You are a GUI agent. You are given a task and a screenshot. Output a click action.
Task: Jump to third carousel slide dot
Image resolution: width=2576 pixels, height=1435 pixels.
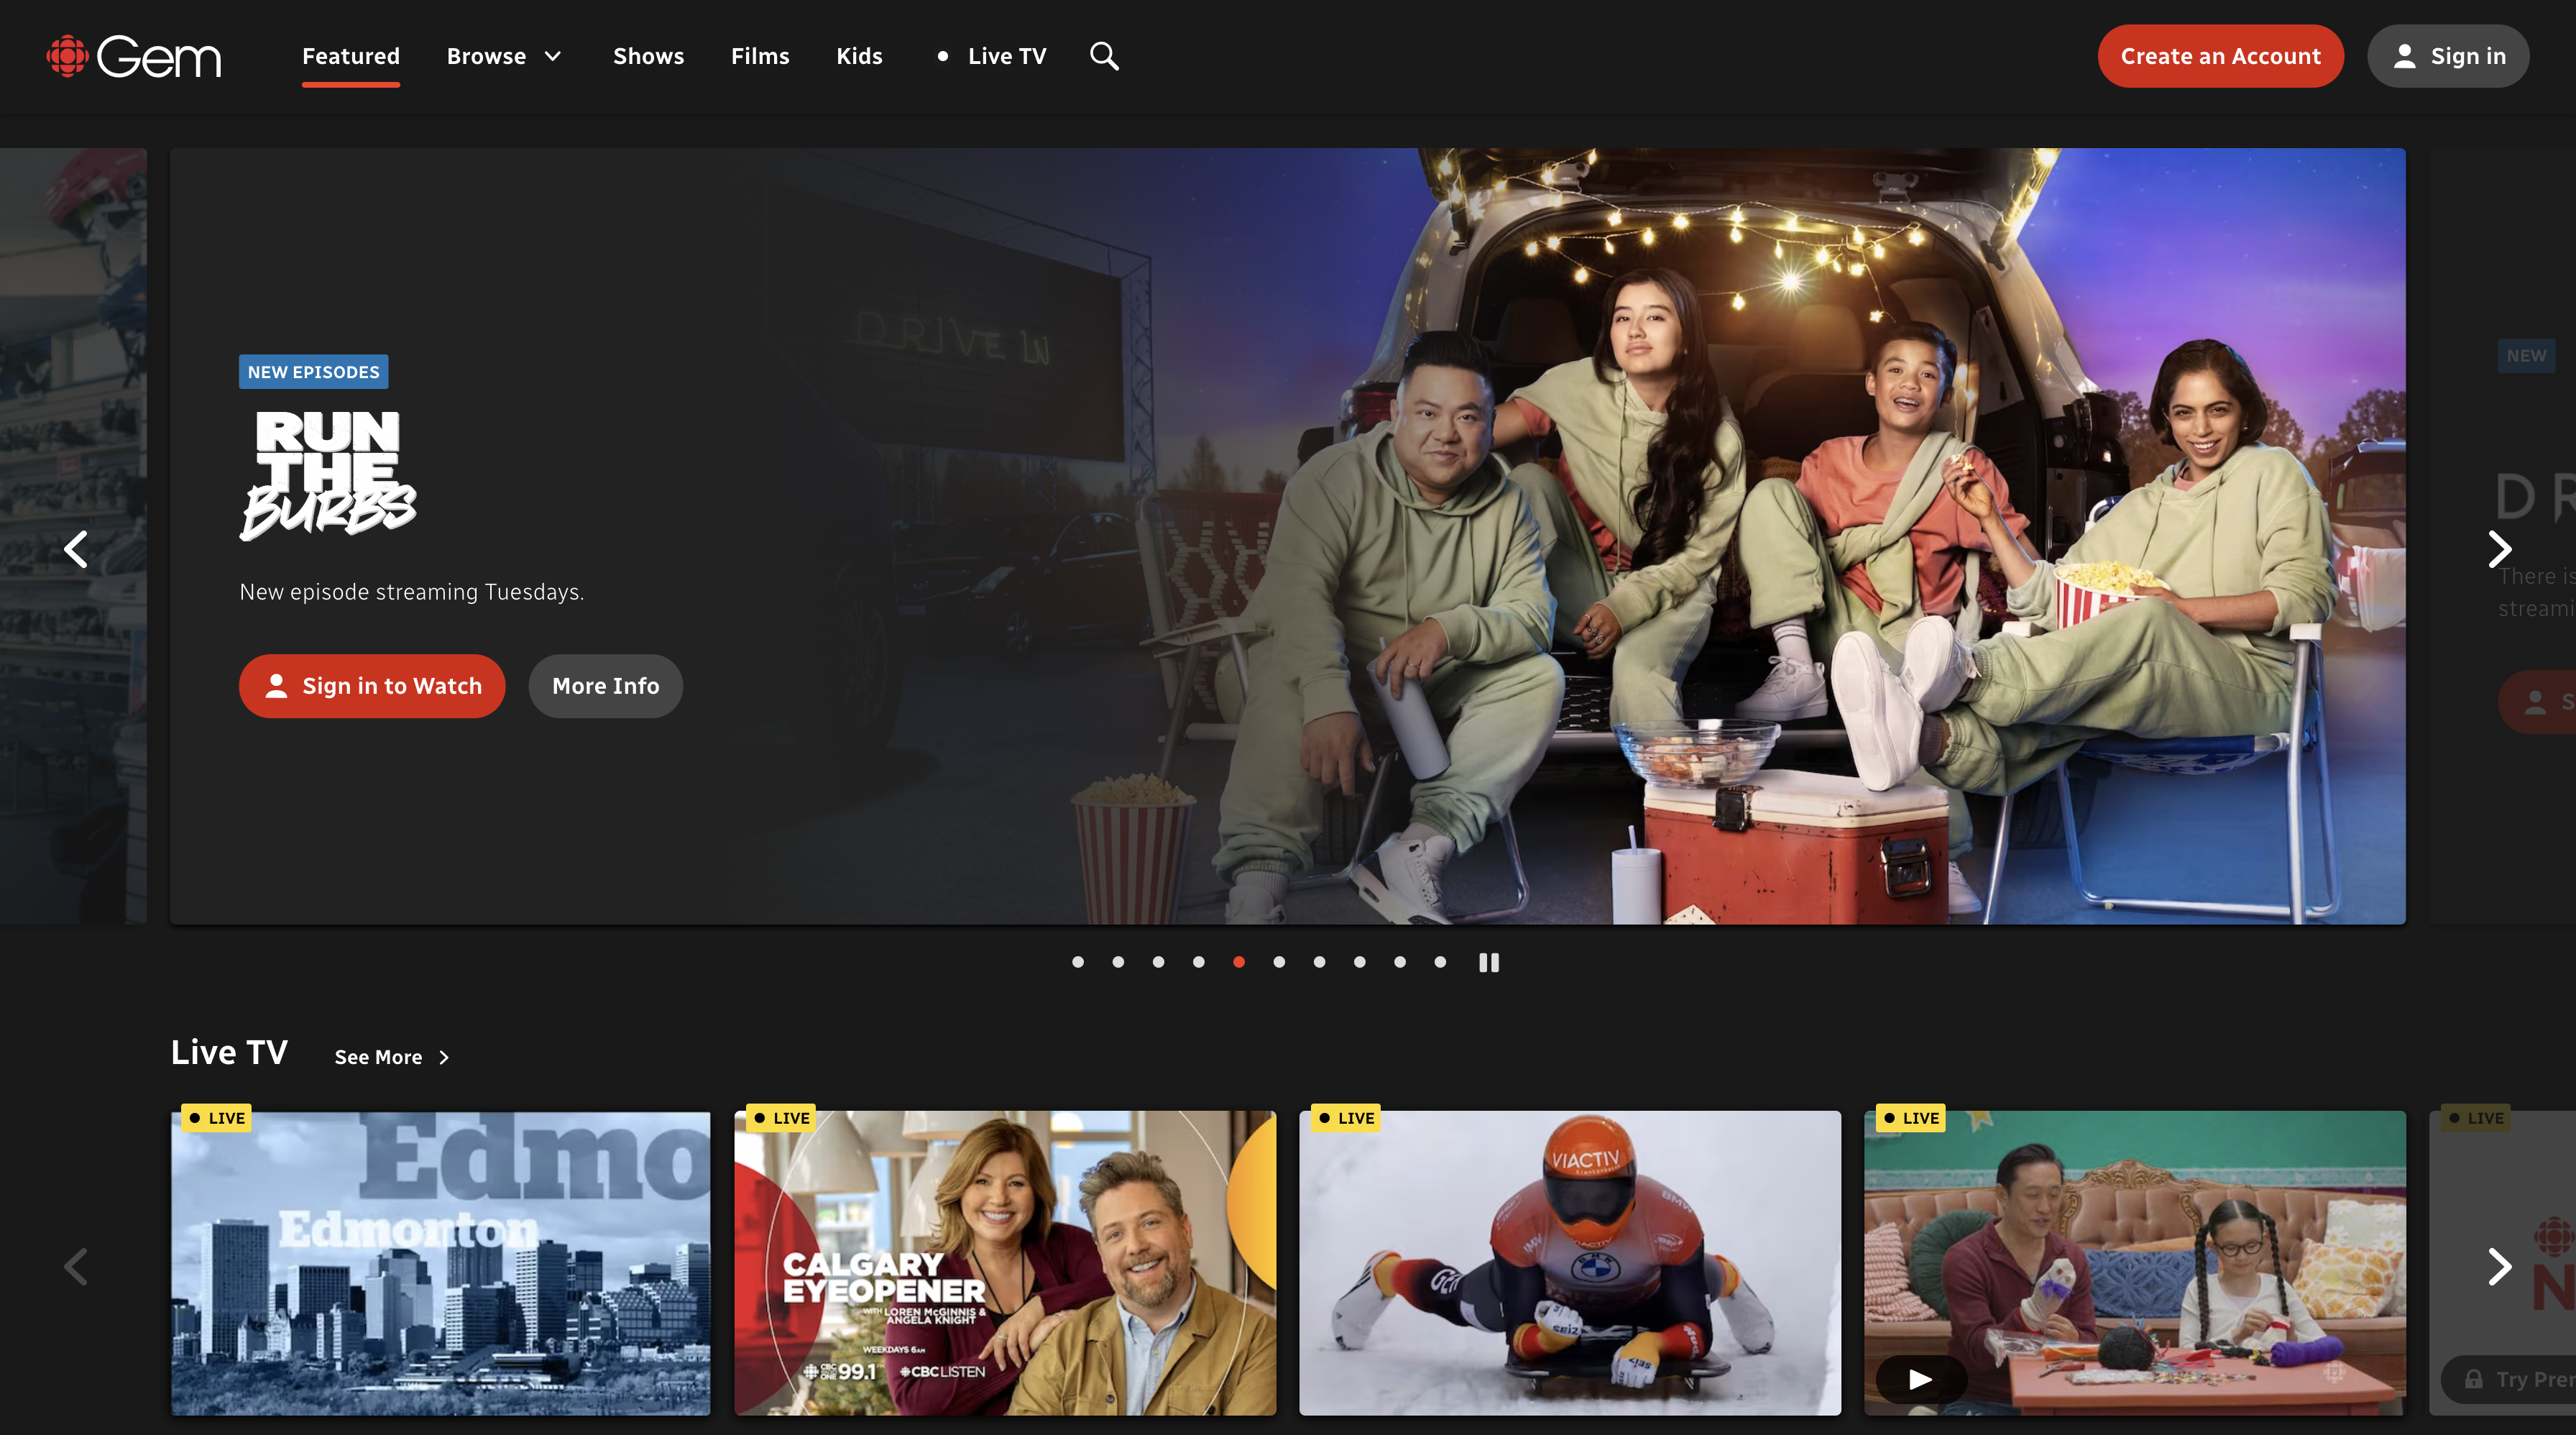(1158, 962)
